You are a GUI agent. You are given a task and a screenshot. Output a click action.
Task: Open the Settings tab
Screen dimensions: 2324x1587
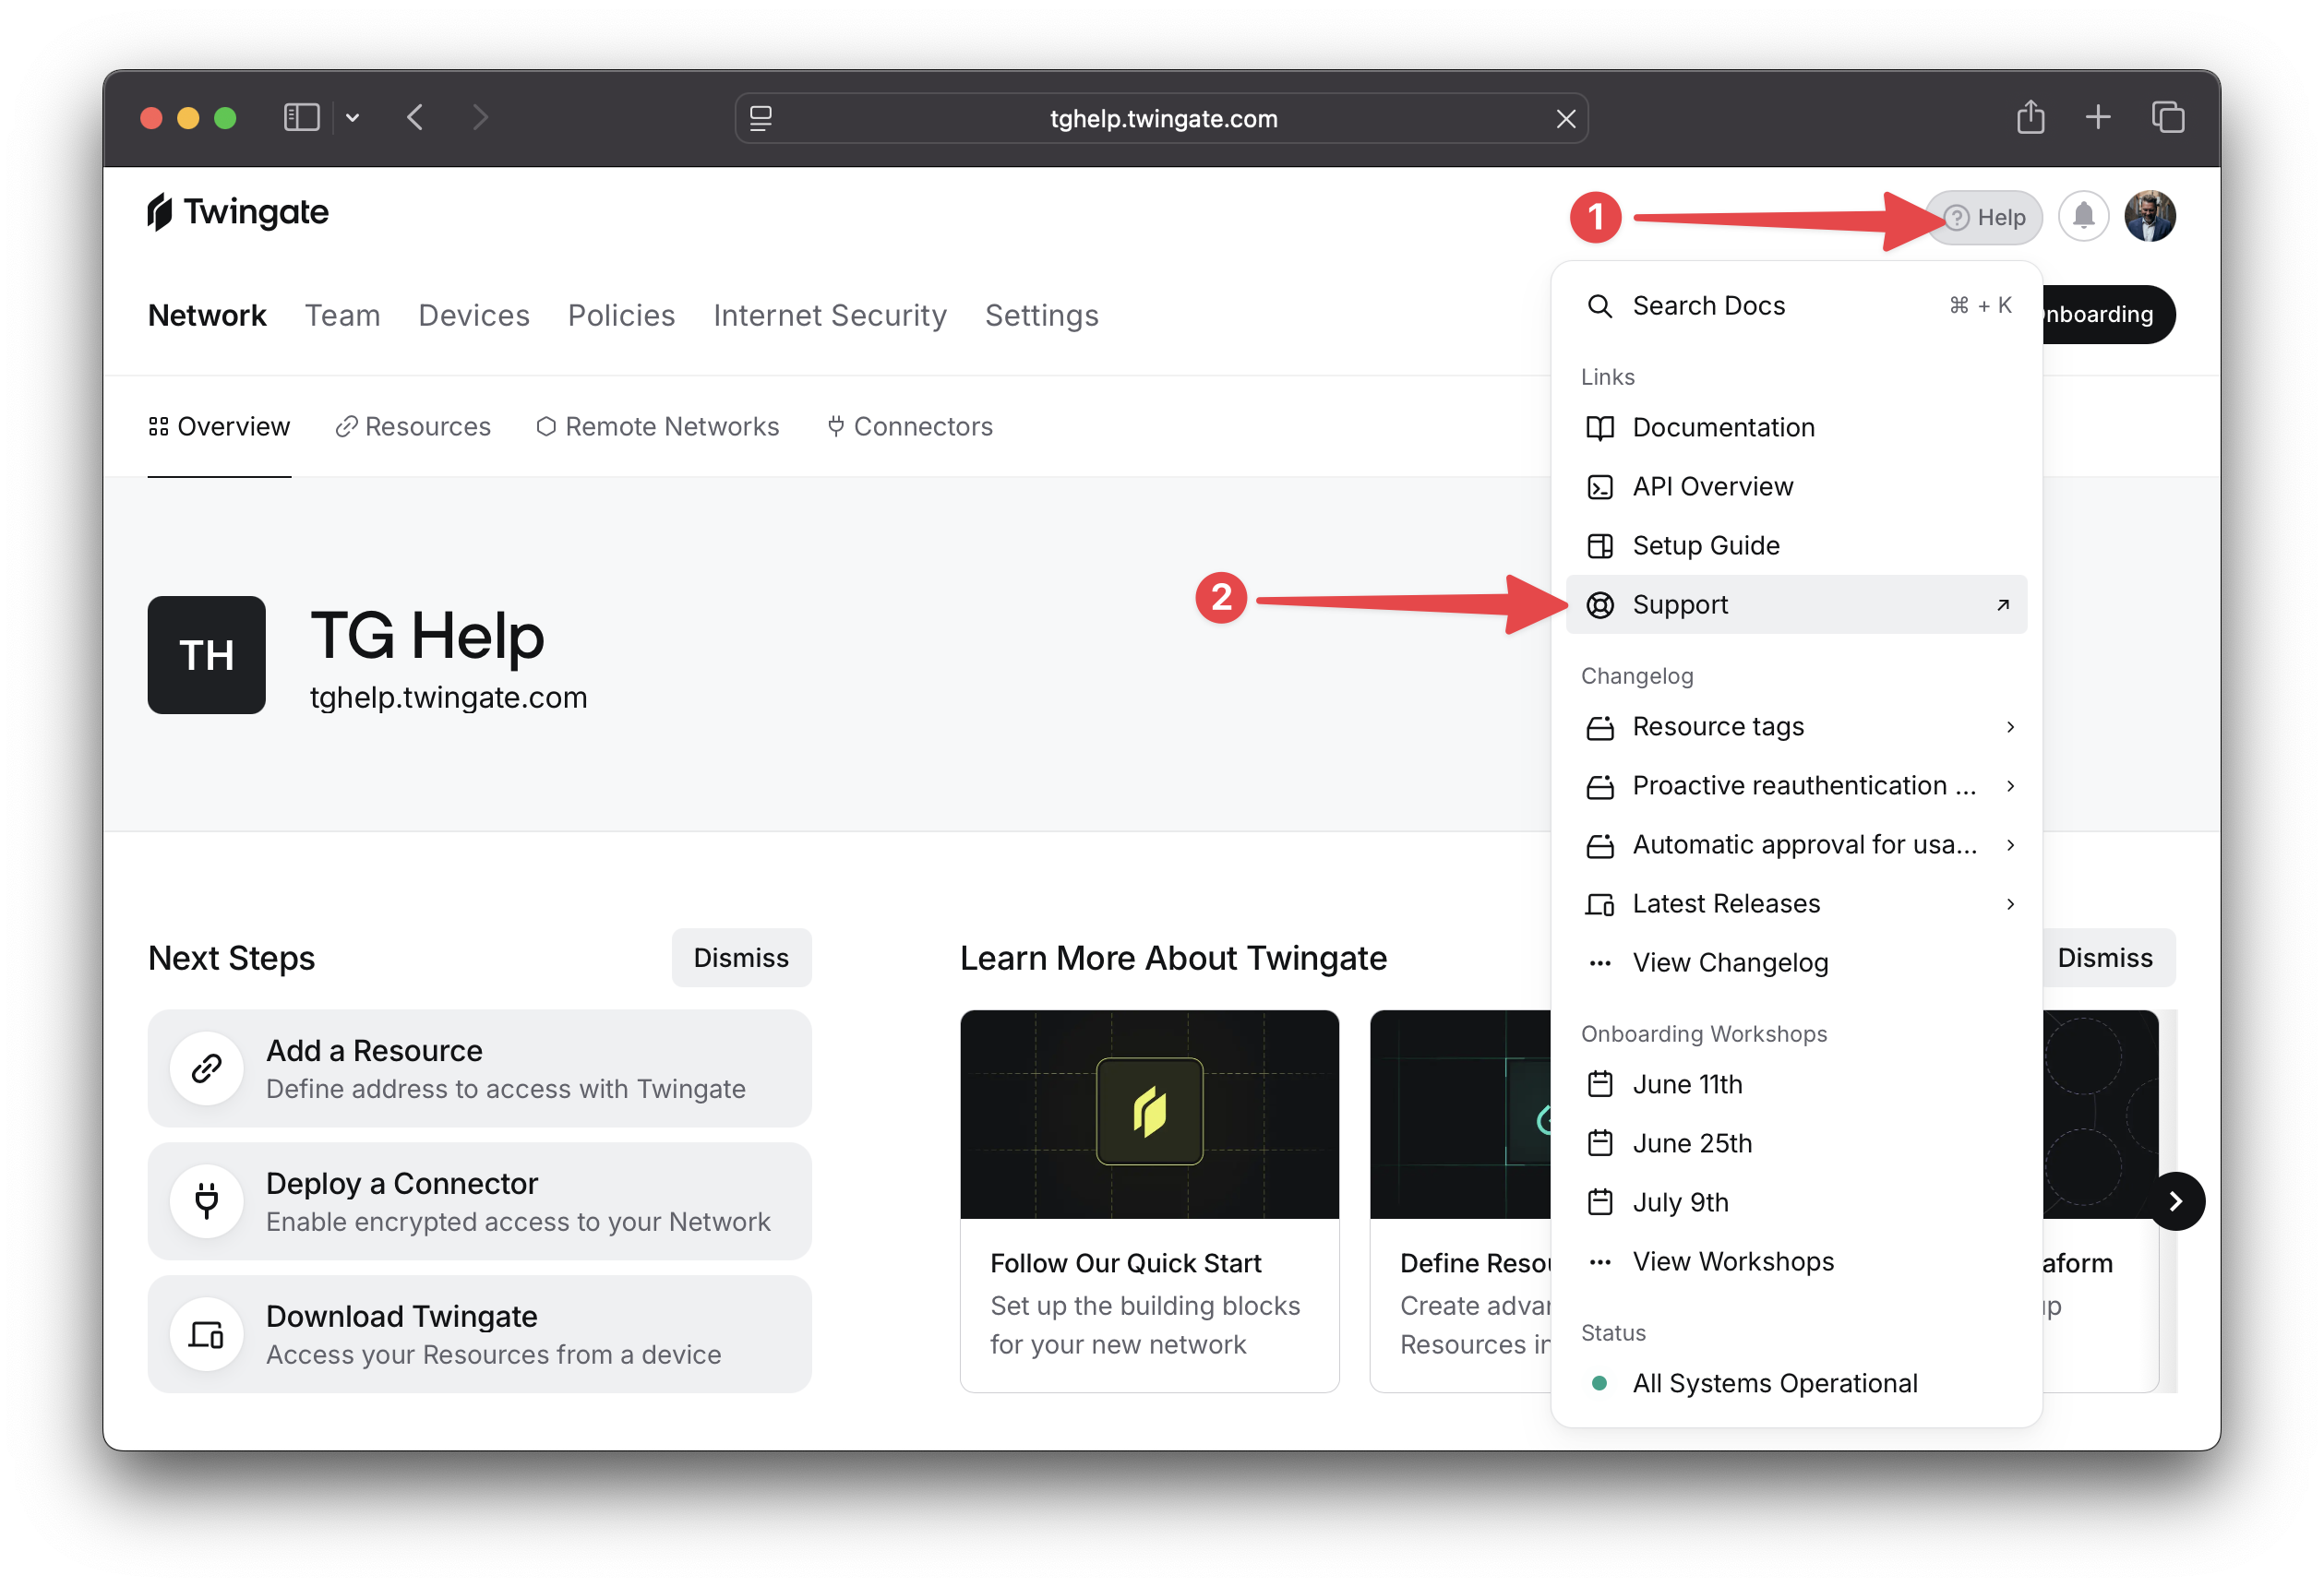pyautogui.click(x=1041, y=316)
